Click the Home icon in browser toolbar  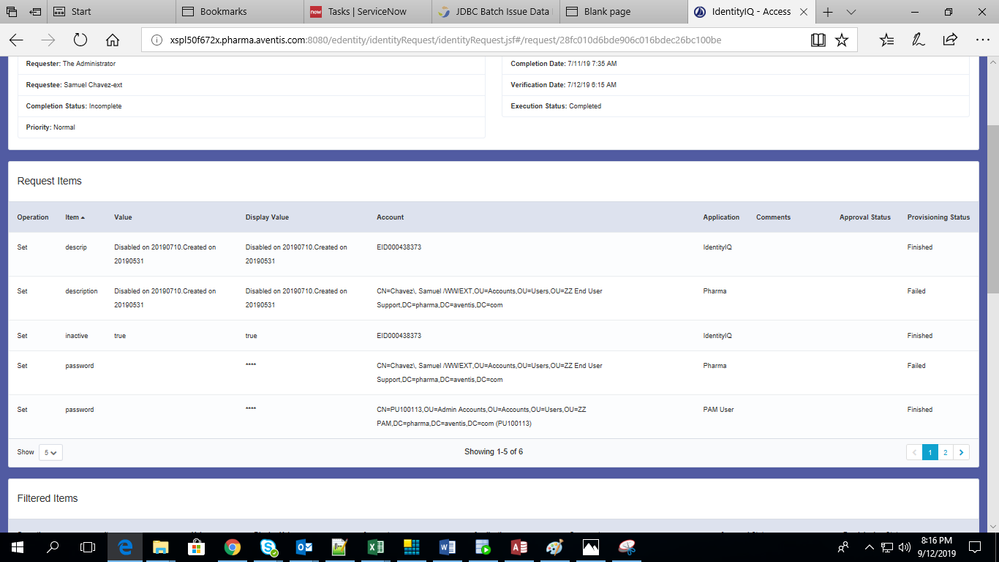point(112,40)
